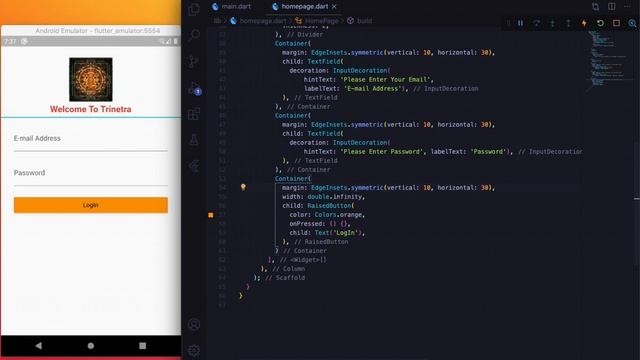This screenshot has height=360, width=640.
Task: Switch to the main.dart tab
Action: (x=232, y=7)
